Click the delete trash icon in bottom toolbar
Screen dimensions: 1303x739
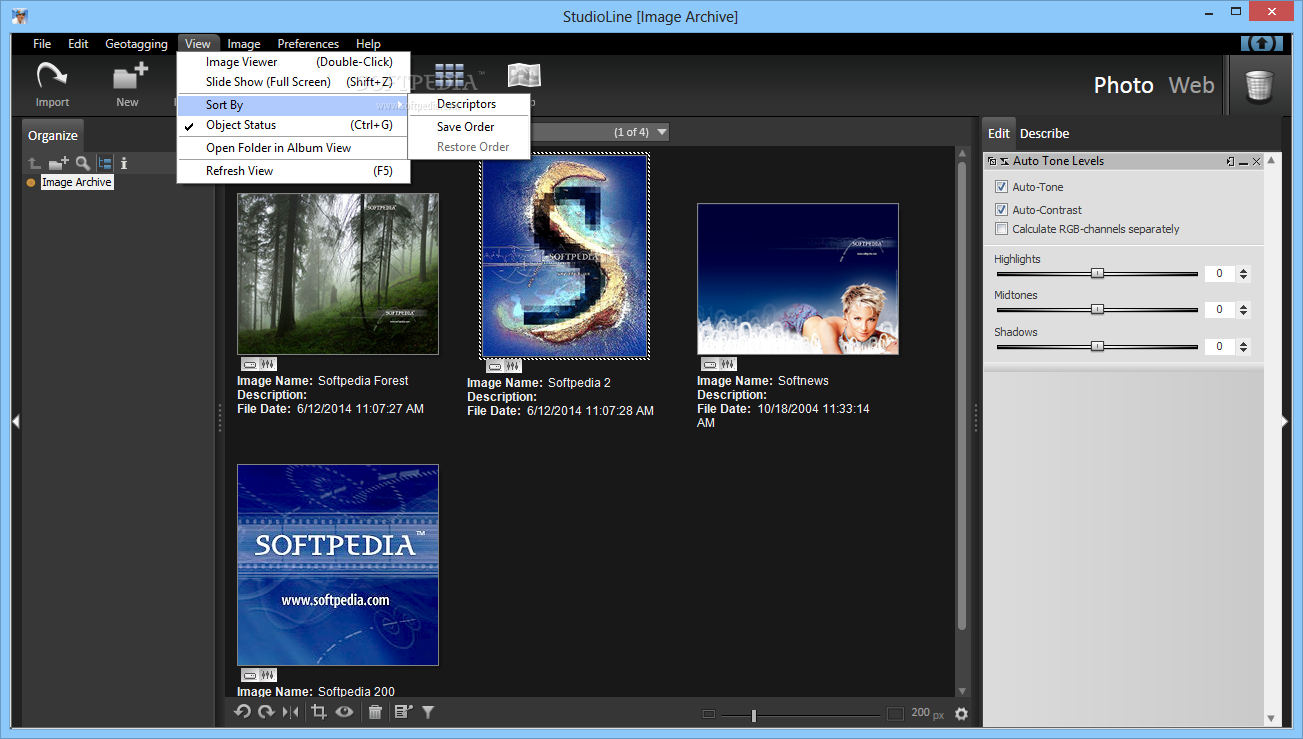pos(375,712)
